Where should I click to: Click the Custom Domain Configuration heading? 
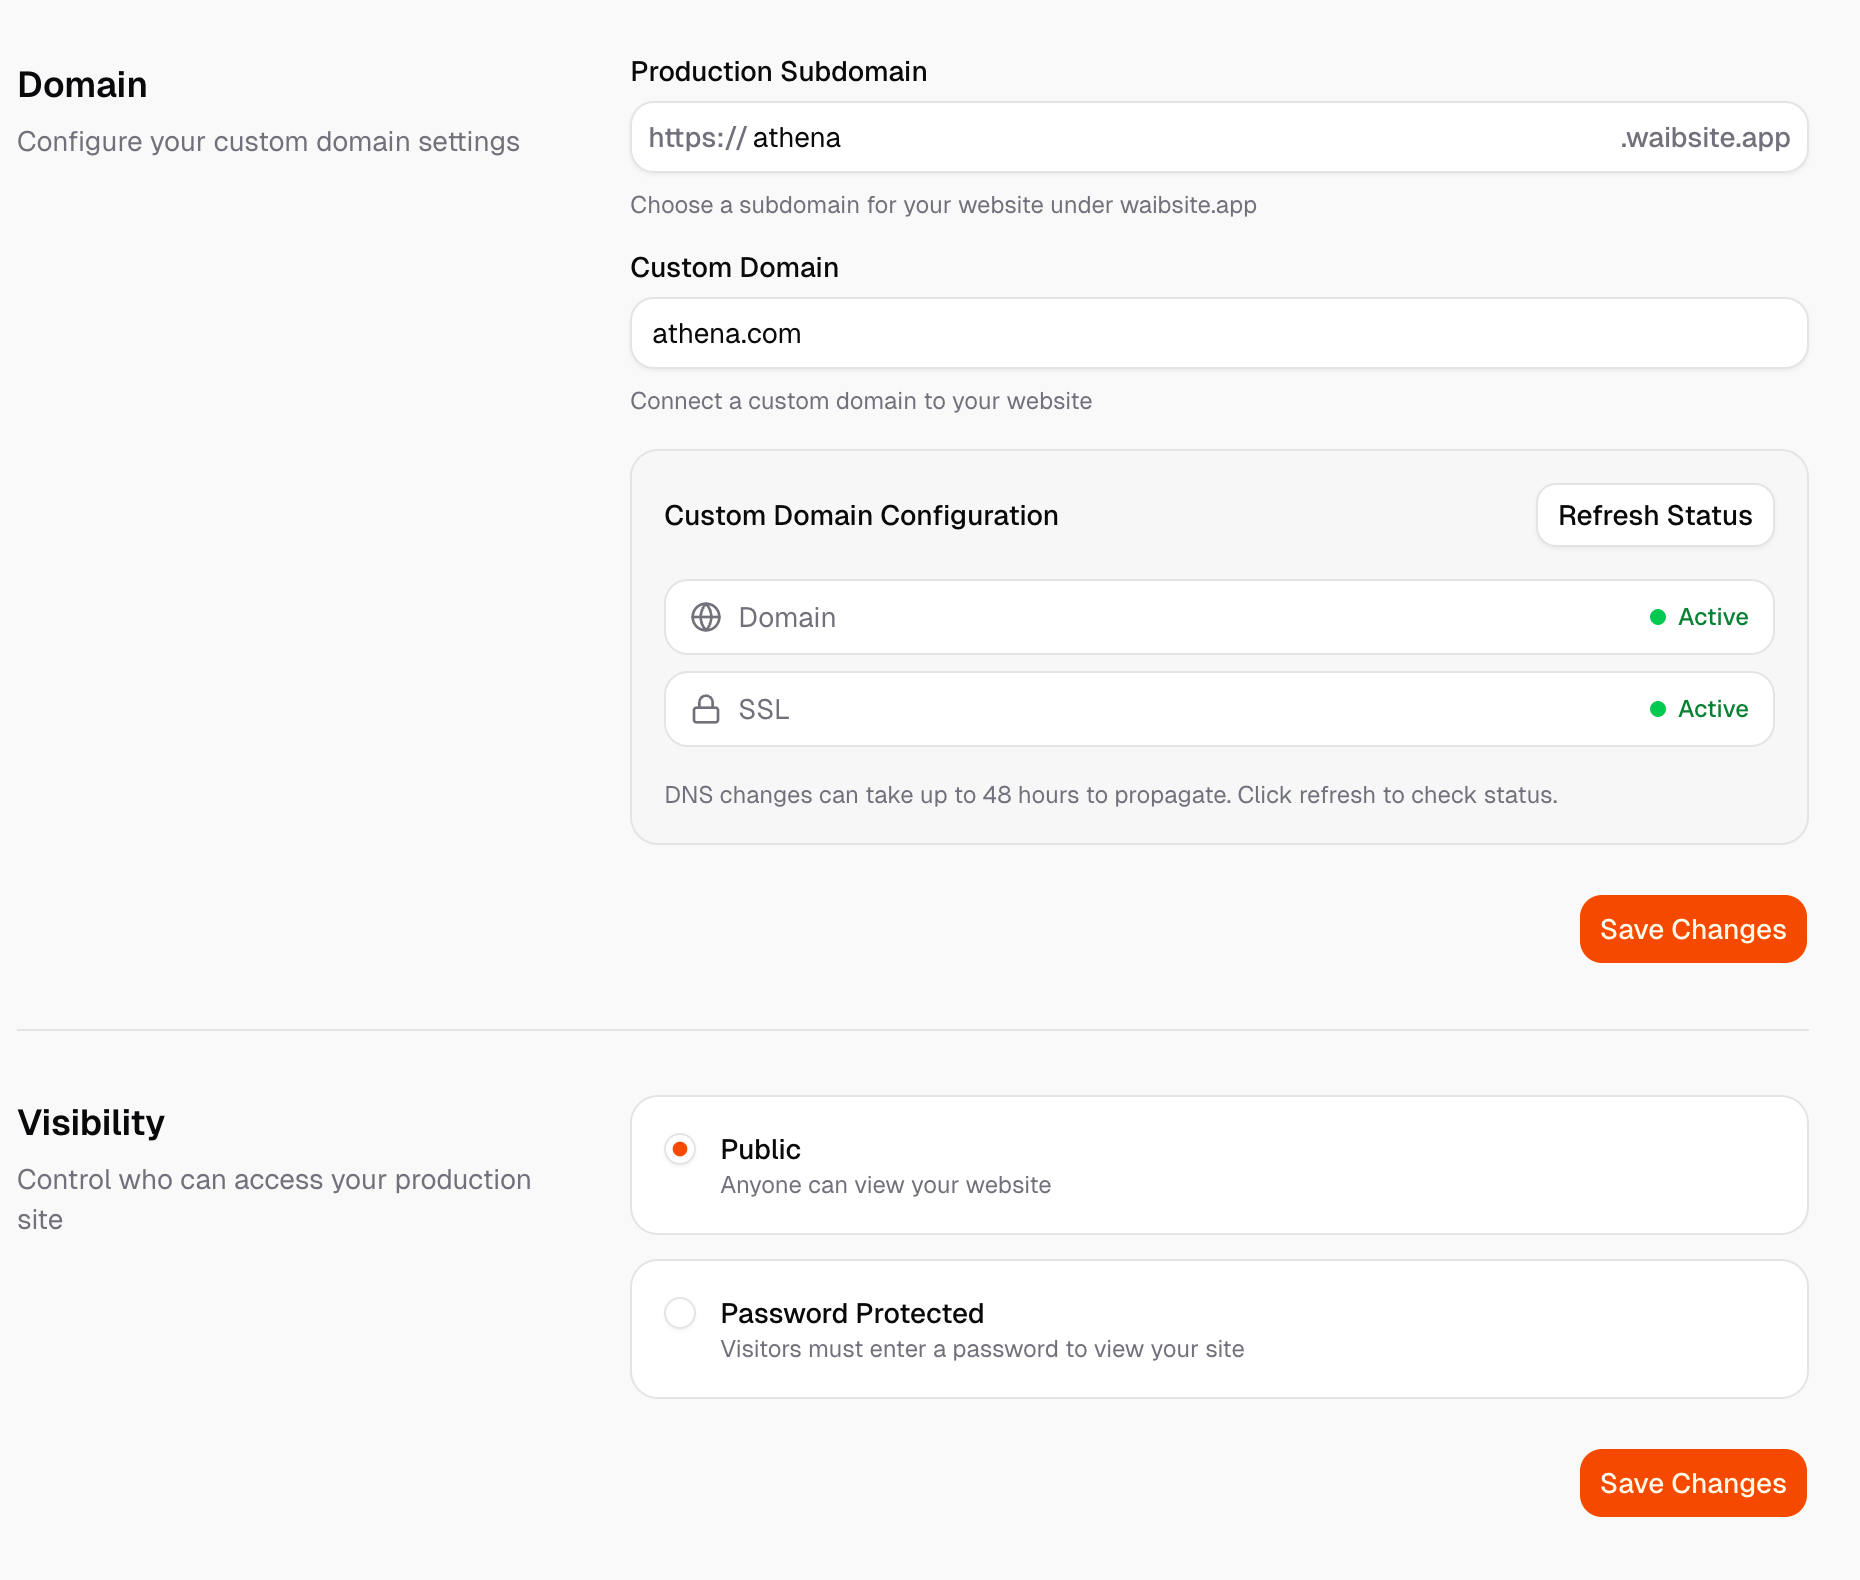861,515
